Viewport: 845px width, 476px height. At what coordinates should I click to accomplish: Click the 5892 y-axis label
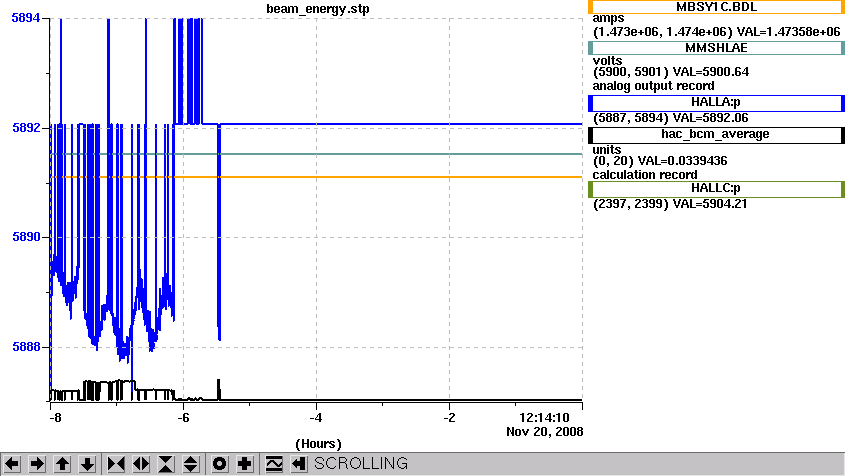(26, 128)
